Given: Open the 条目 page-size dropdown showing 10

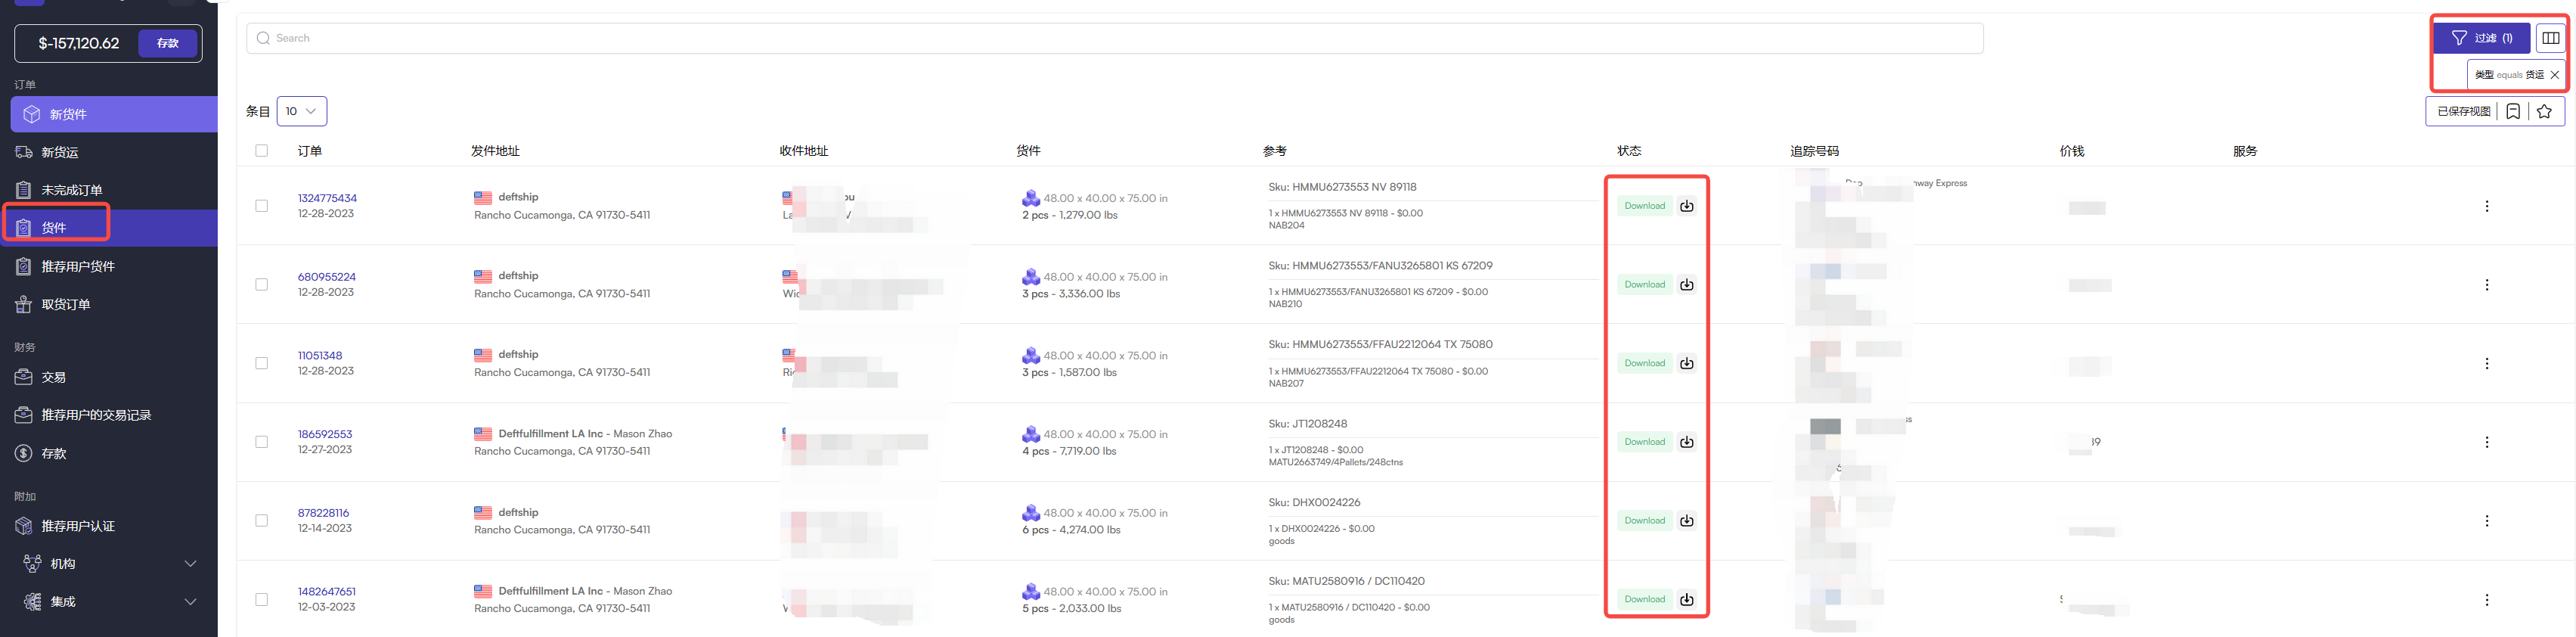Looking at the screenshot, I should coord(301,111).
